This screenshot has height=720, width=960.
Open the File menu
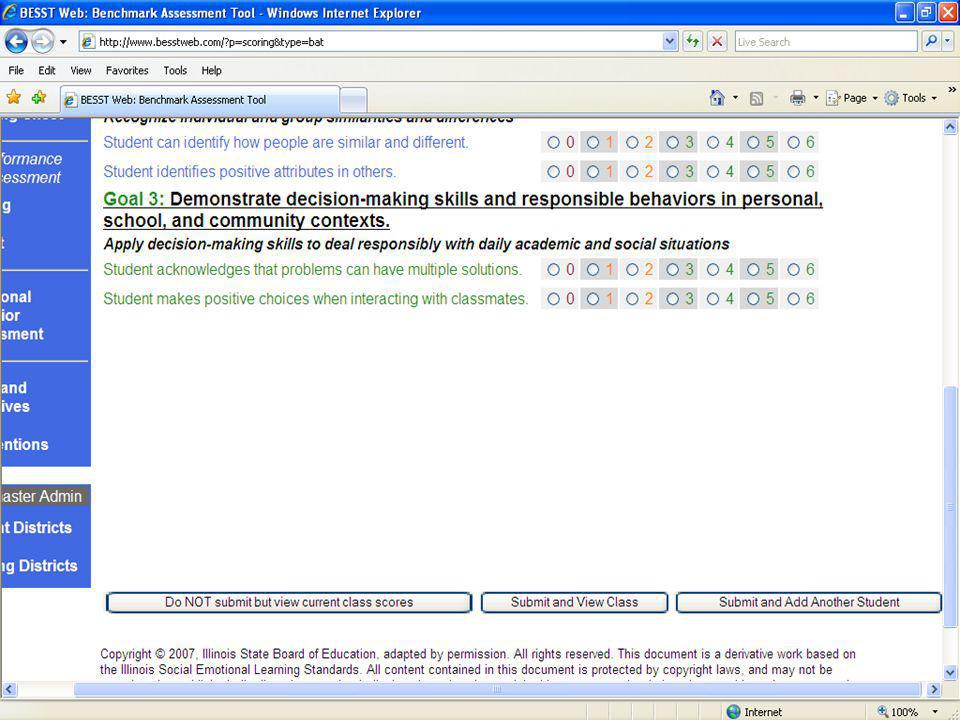16,70
